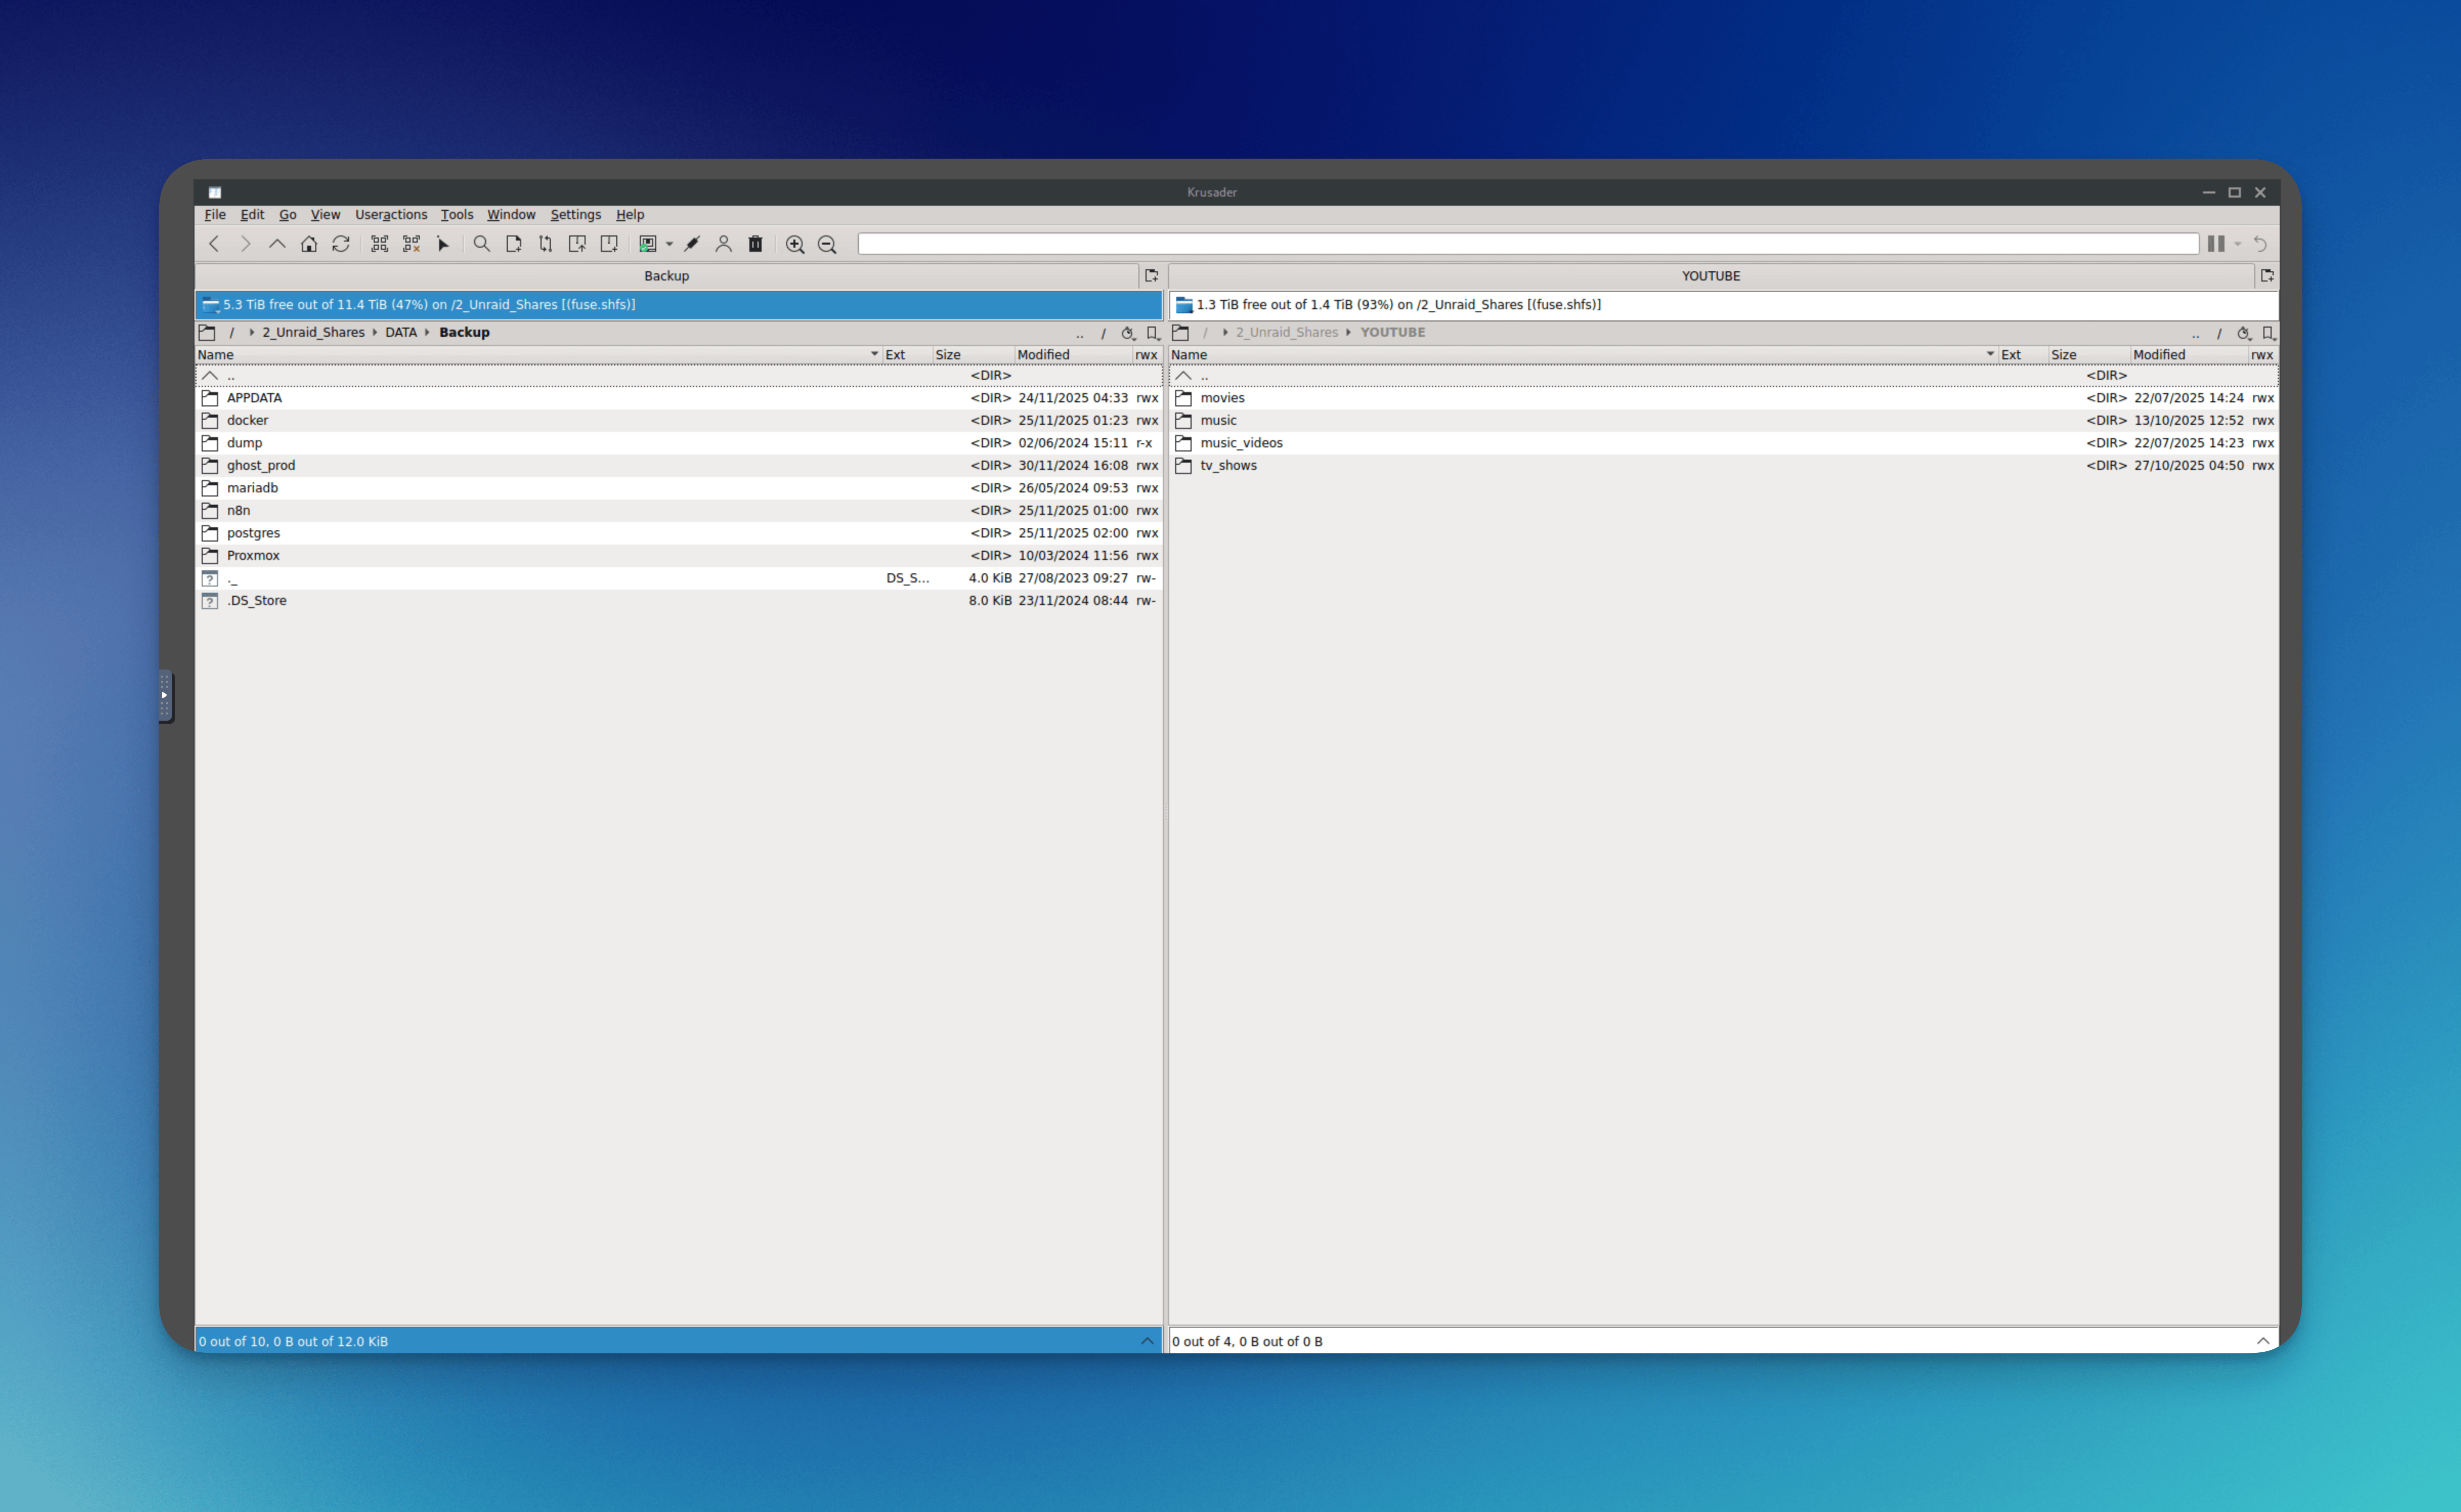Click the trash can toolbar icon
This screenshot has height=1512, width=2461.
pos(756,244)
